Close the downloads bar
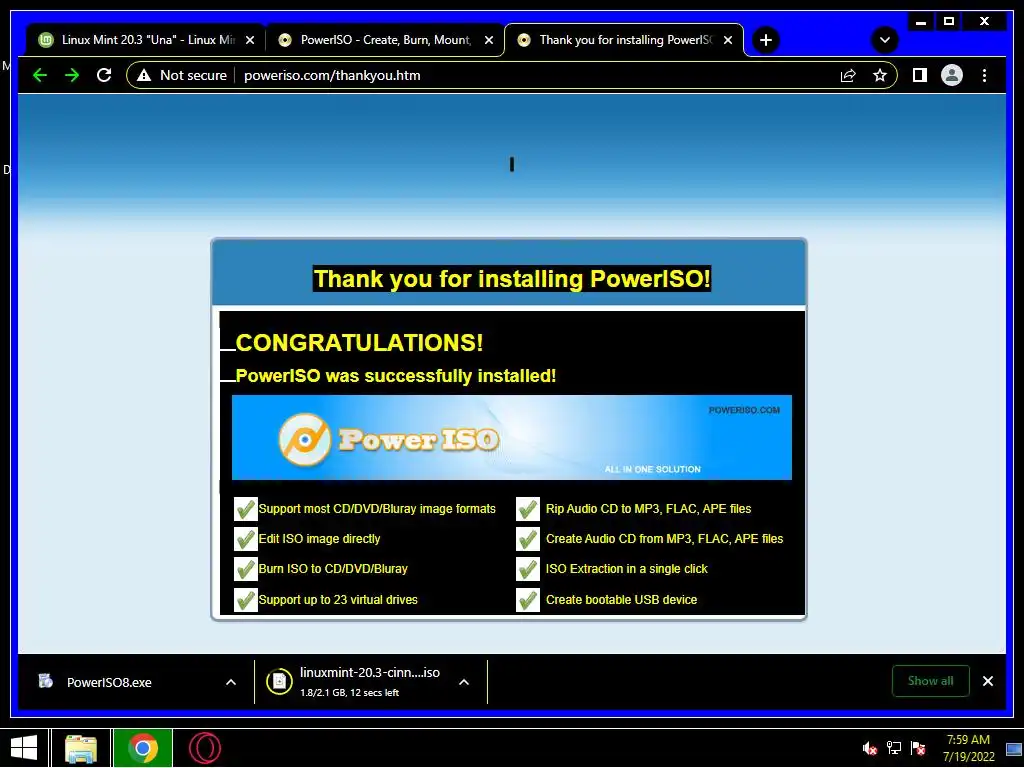Image resolution: width=1024 pixels, height=768 pixels. point(987,681)
